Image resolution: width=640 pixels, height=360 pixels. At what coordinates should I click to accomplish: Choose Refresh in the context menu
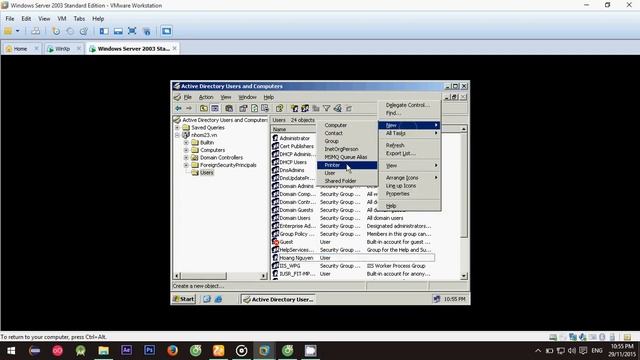[x=409, y=145]
